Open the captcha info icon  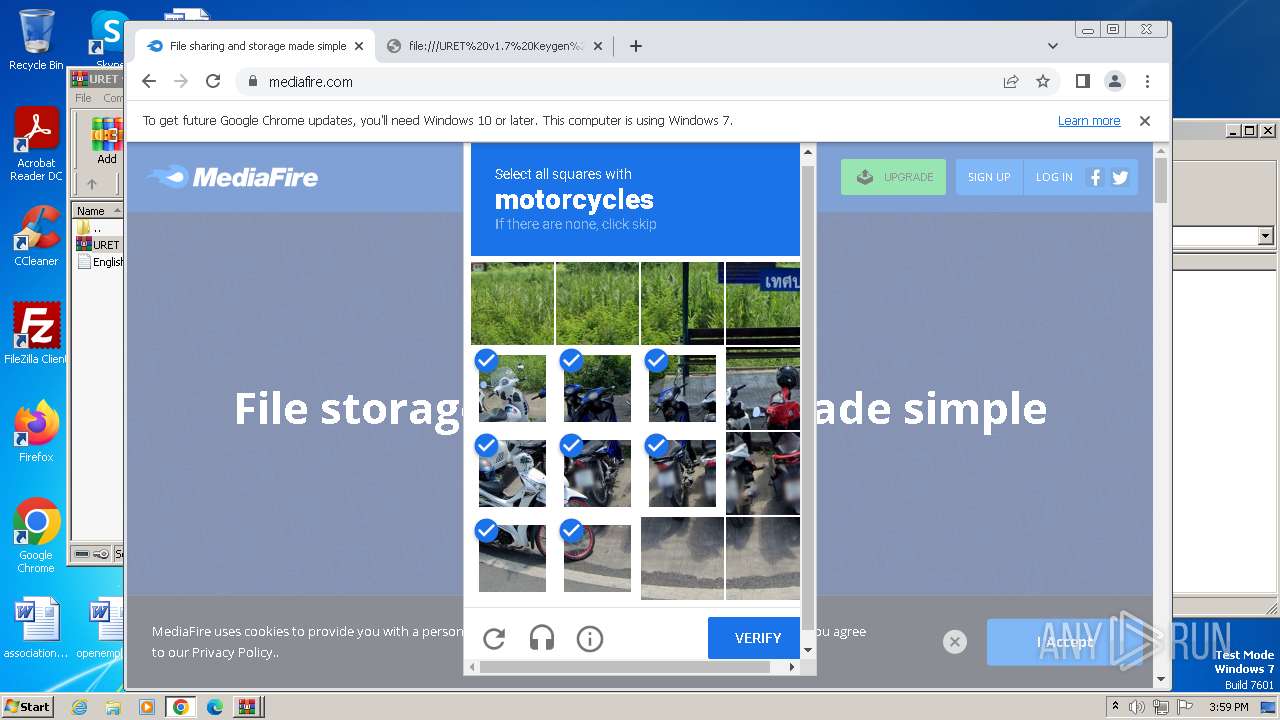pos(590,638)
